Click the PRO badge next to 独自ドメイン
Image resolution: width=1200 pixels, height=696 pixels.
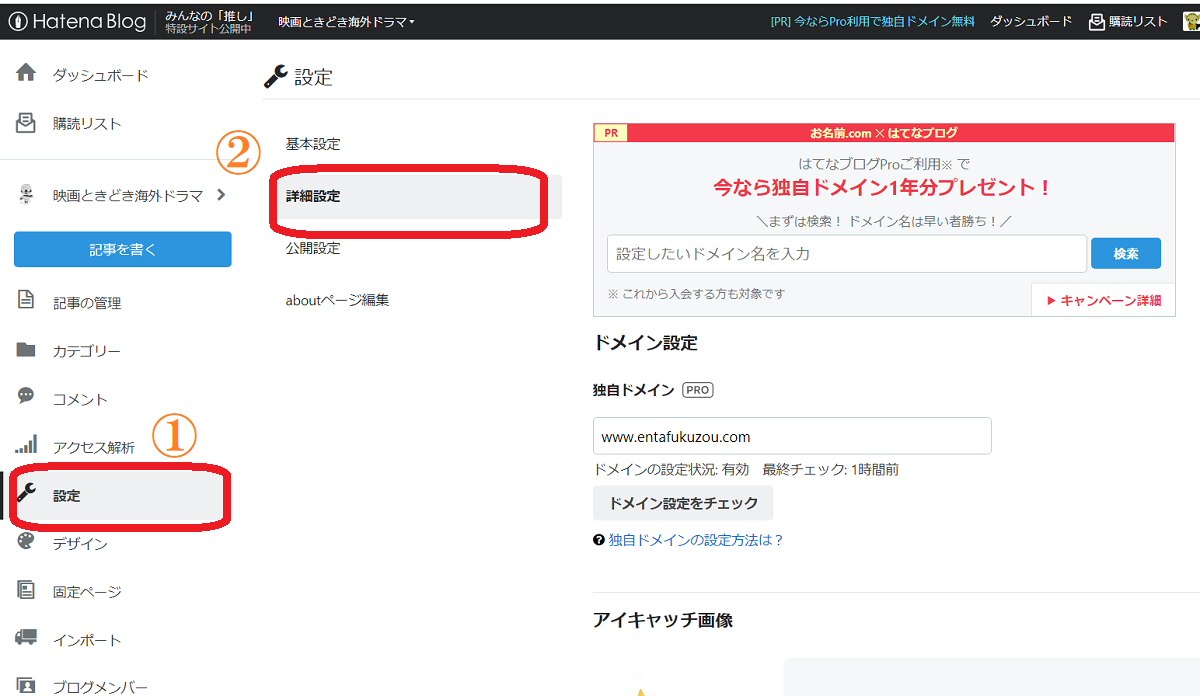click(698, 390)
